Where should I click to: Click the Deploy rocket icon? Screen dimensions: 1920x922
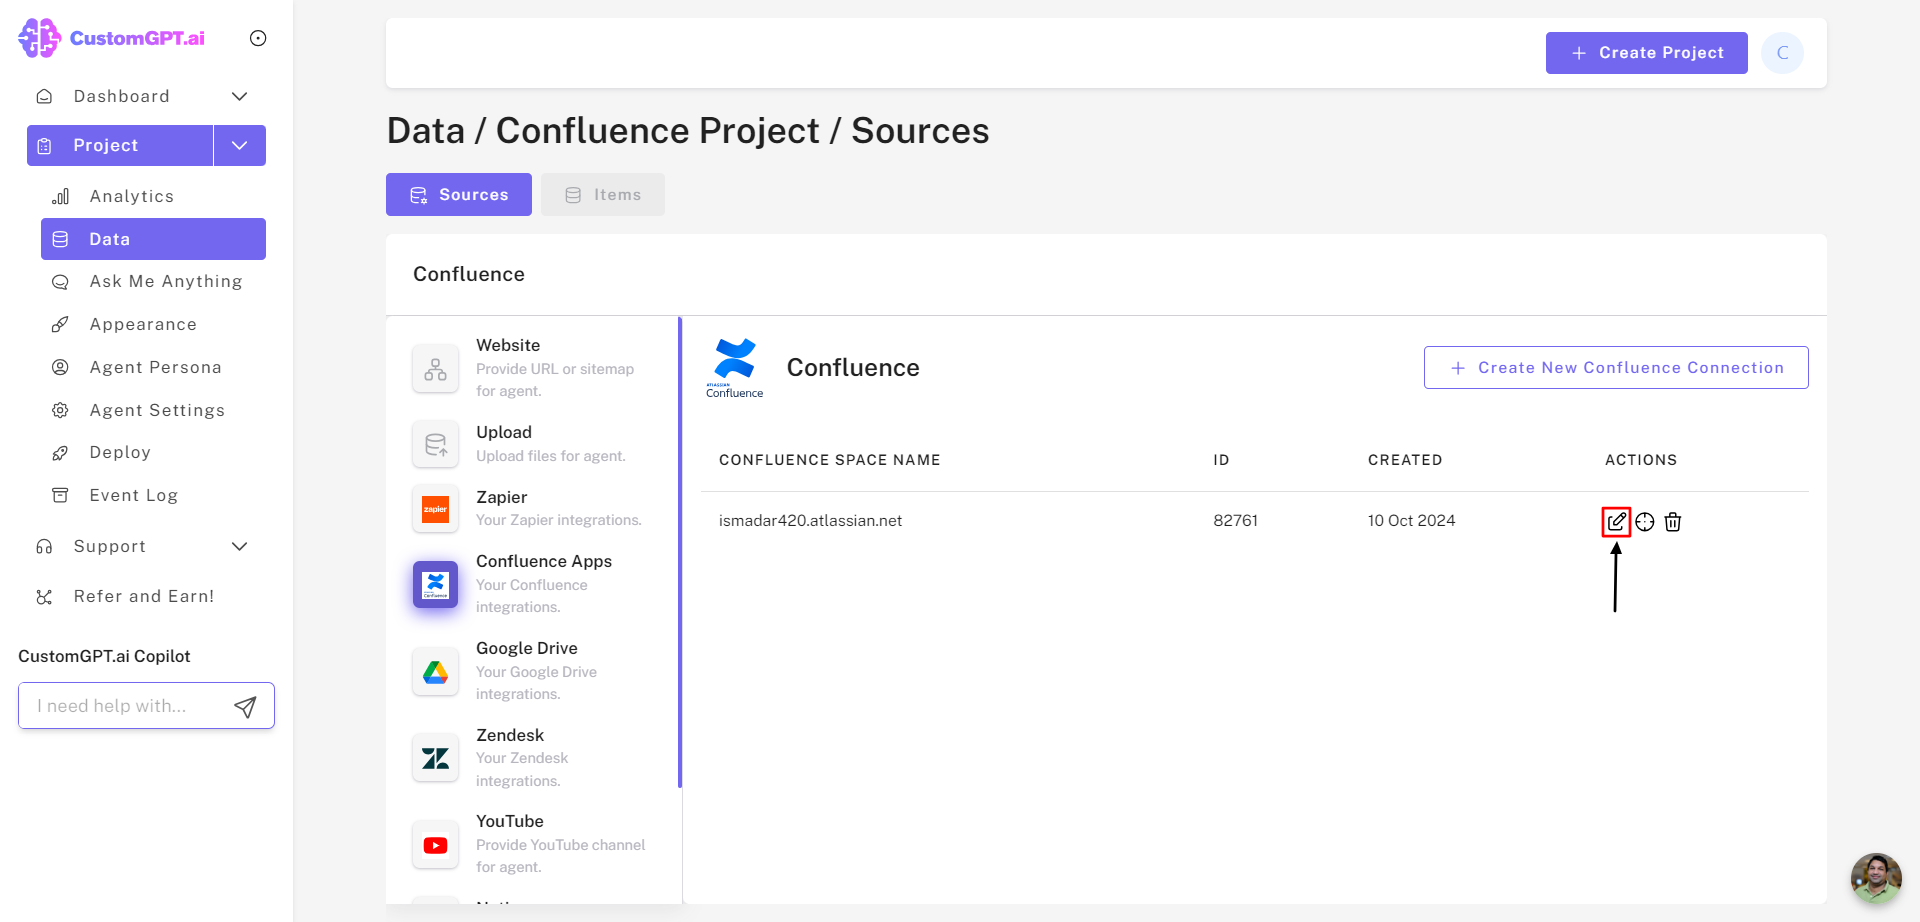coord(61,452)
